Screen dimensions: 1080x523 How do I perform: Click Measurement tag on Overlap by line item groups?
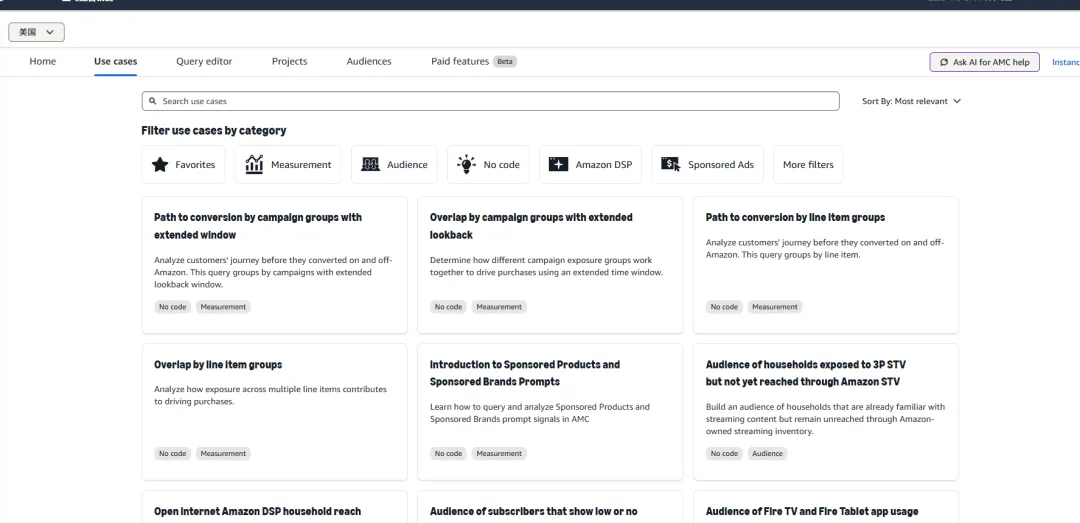point(223,453)
